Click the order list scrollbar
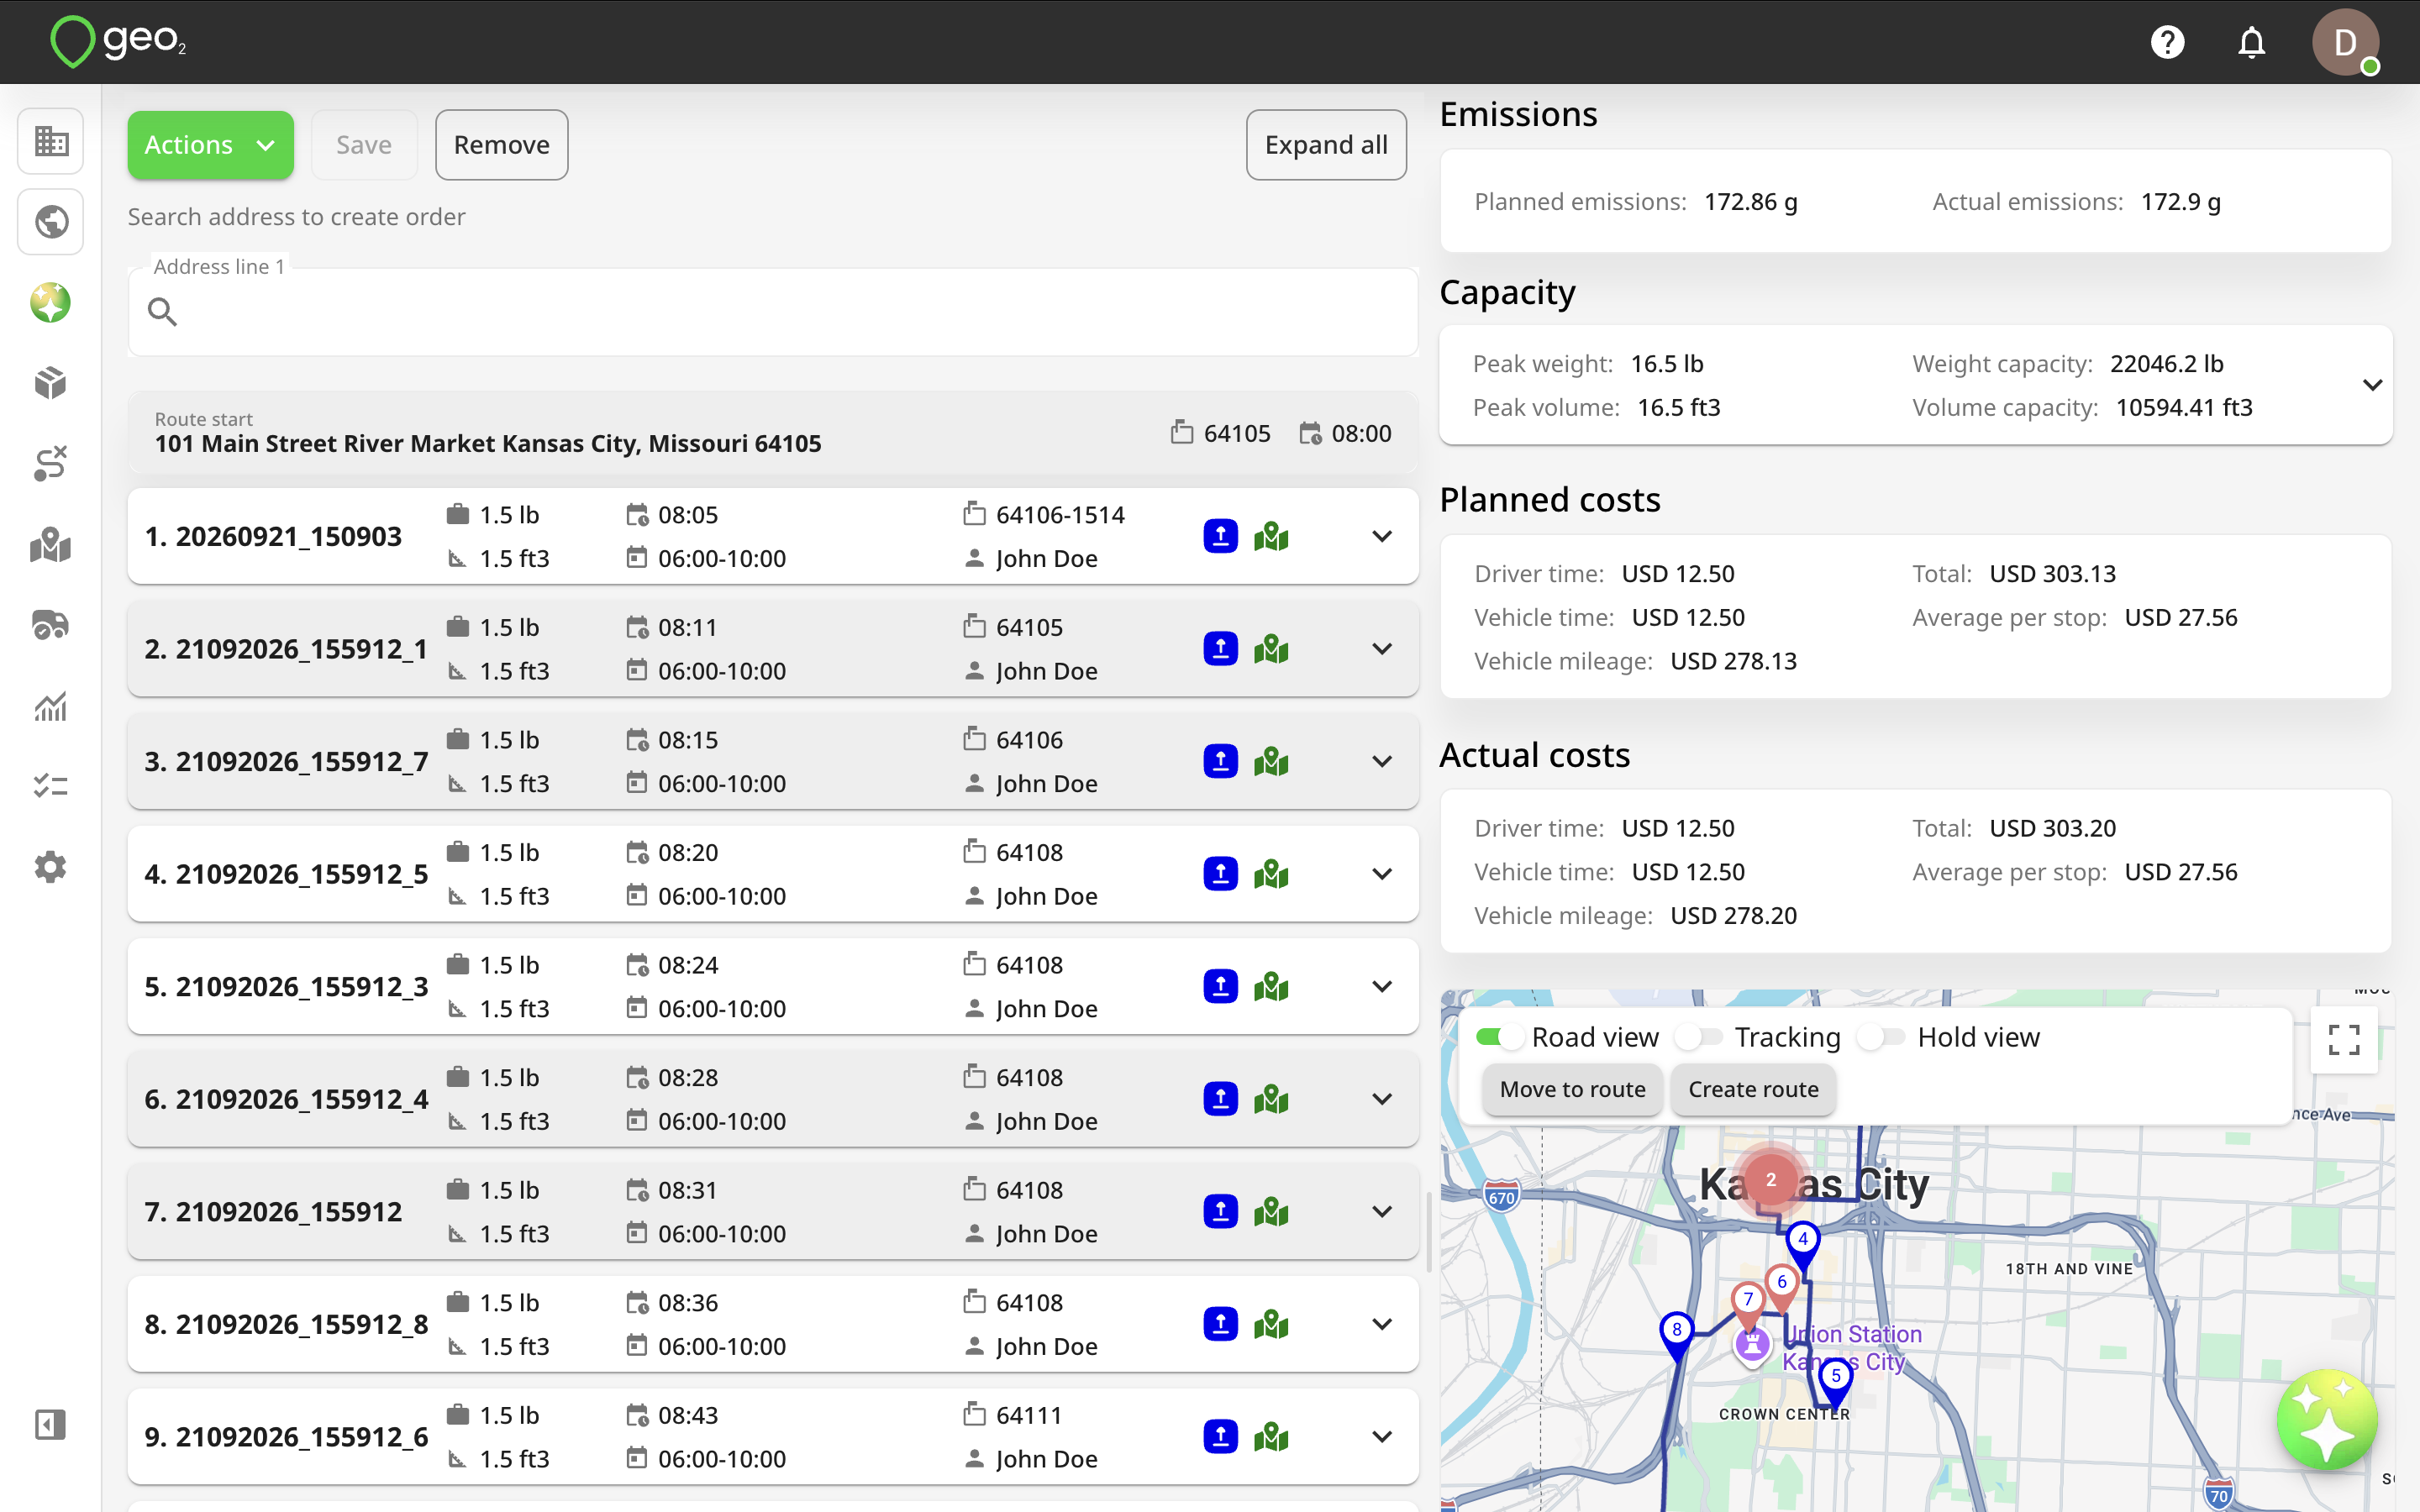The height and width of the screenshot is (1512, 2420). [1428, 1232]
